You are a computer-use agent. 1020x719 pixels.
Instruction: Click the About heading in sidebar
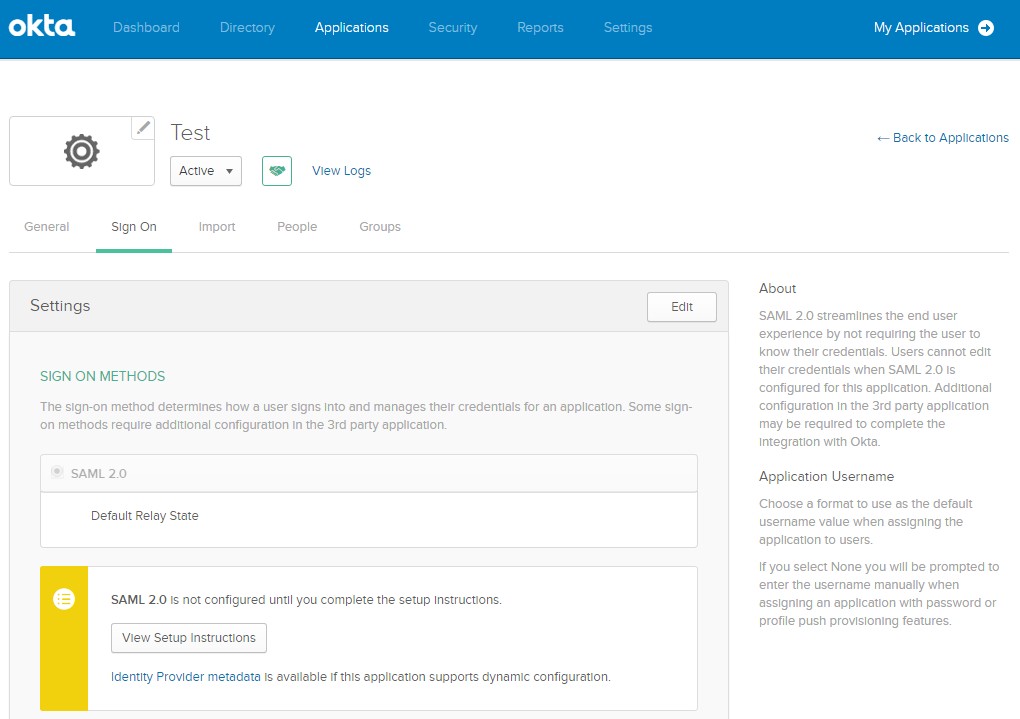[777, 288]
